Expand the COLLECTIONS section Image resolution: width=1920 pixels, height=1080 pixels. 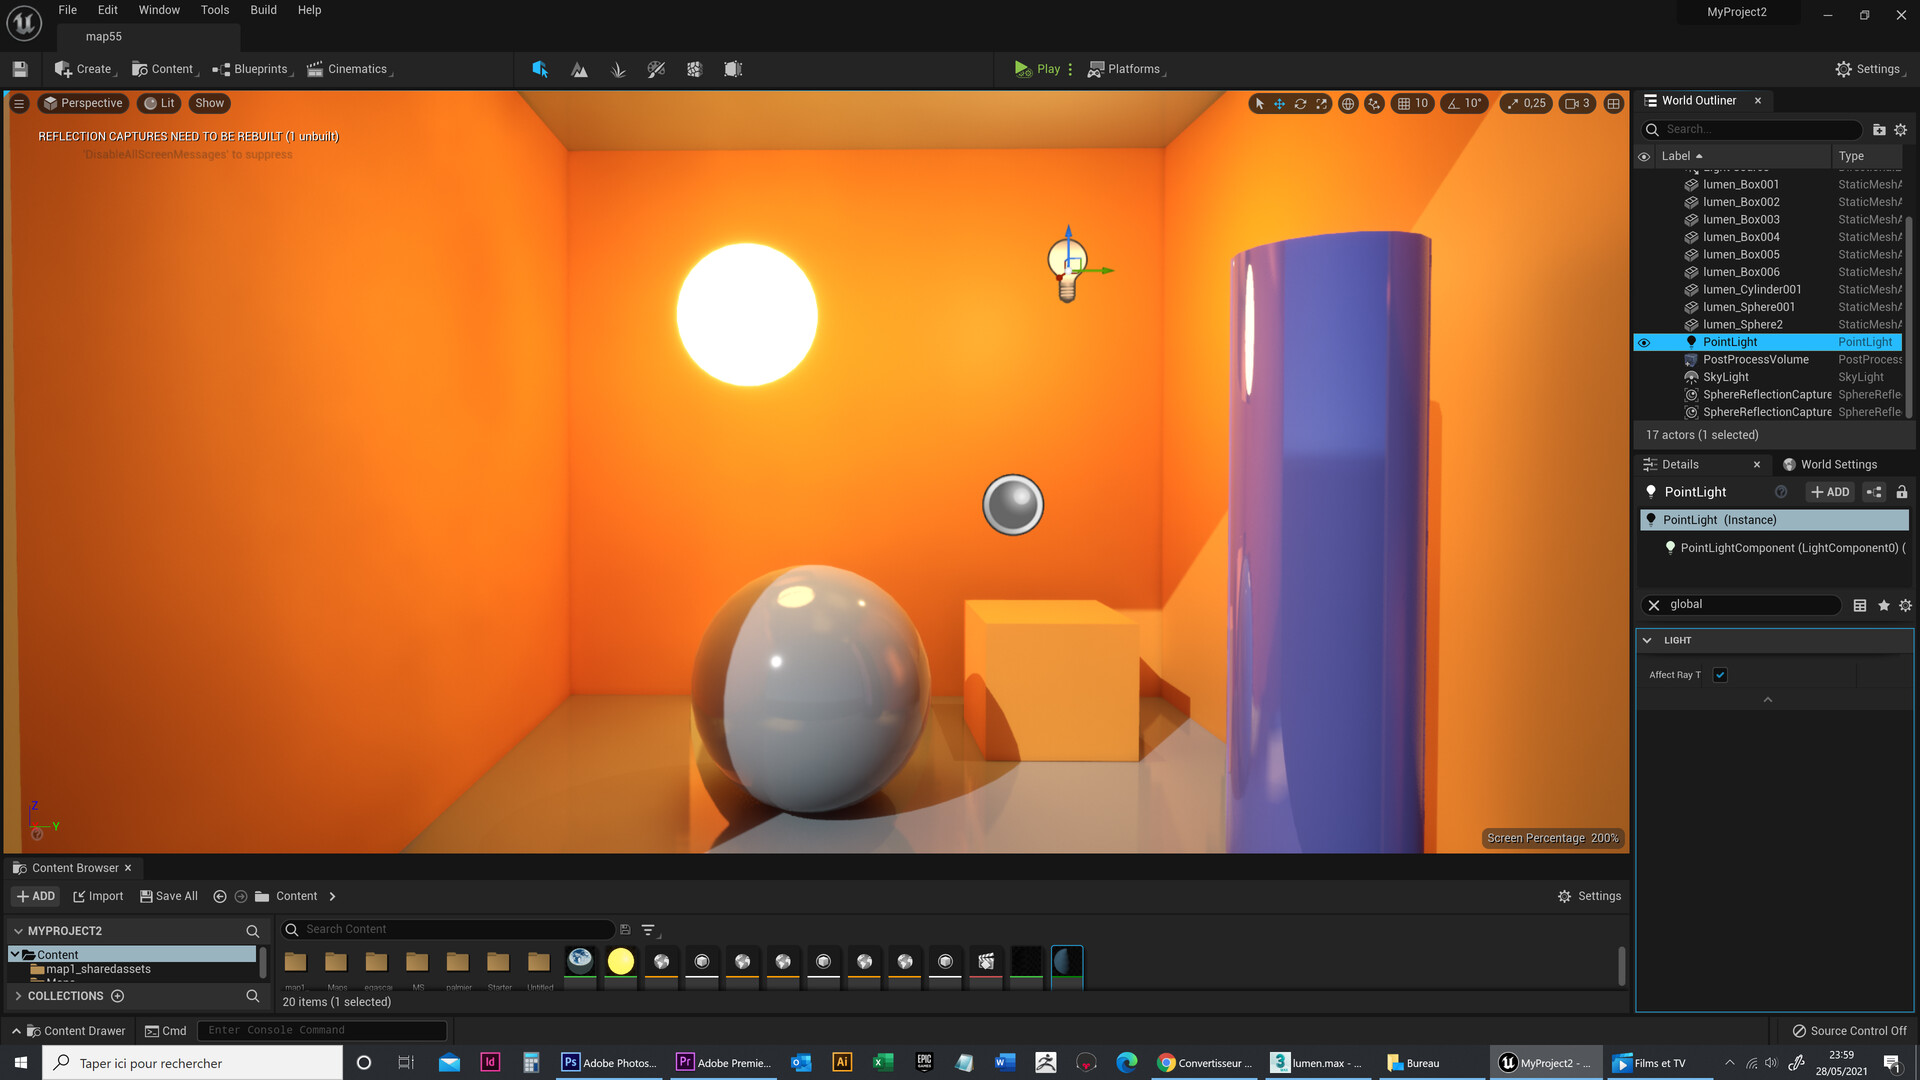tap(18, 996)
